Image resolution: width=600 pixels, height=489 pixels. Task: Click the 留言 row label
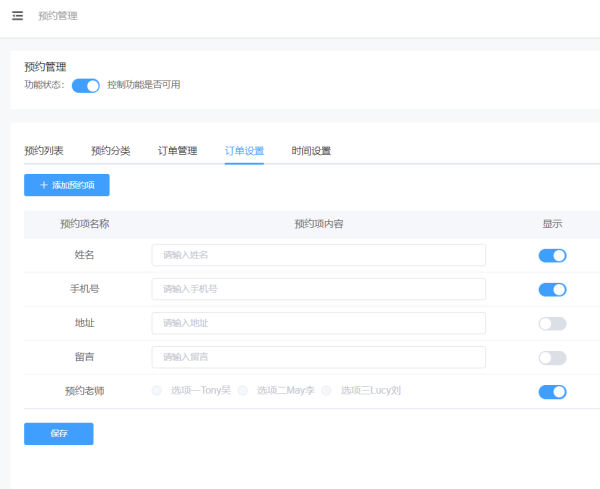[x=85, y=357]
